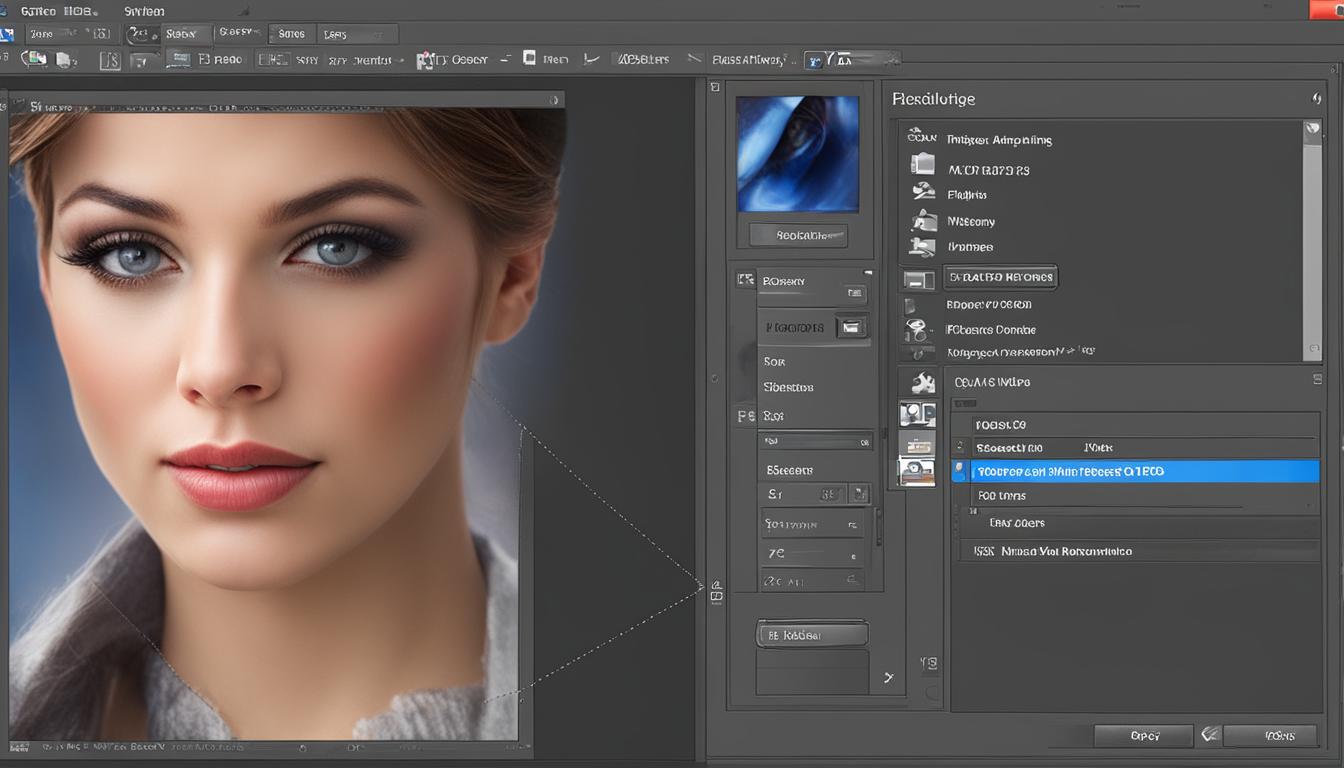
Task: Toggle the small checkbox beside the blue row
Action: [x=957, y=470]
